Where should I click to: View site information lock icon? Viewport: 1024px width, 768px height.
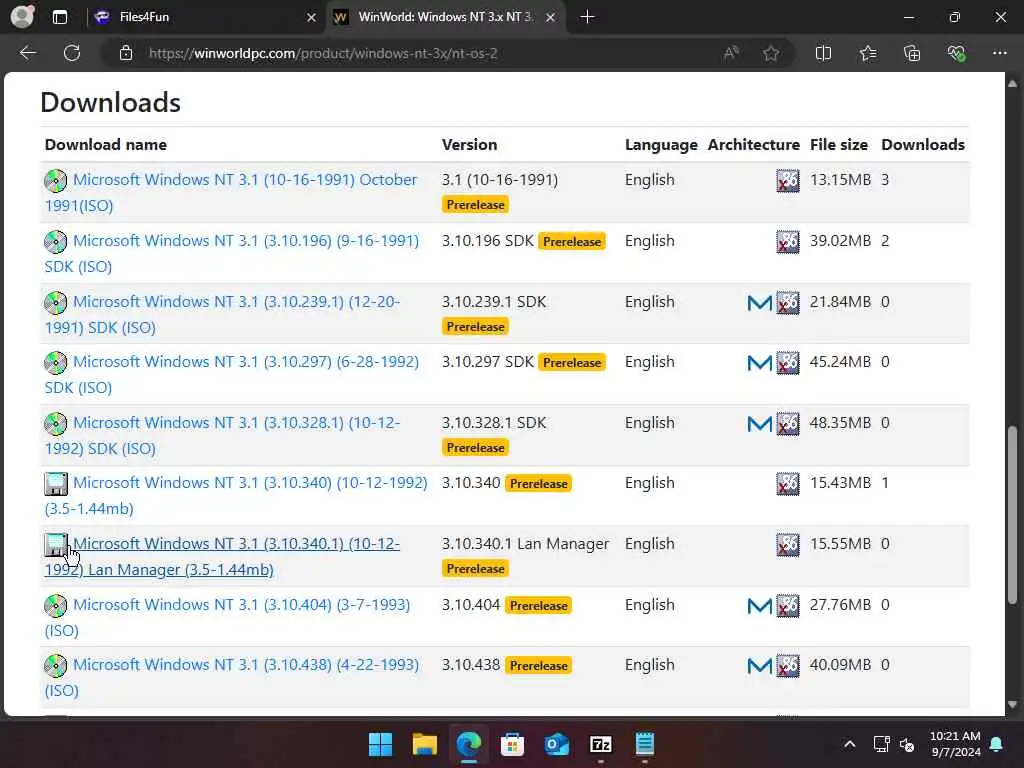(126, 53)
